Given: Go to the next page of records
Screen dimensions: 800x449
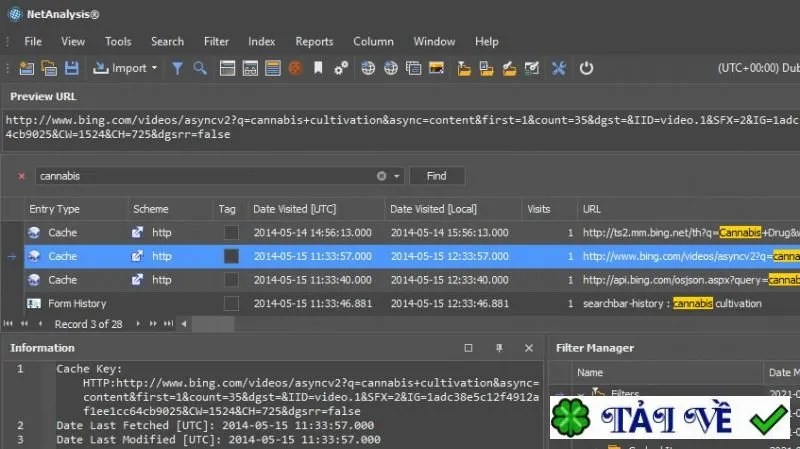Looking at the screenshot, I should pos(153,323).
